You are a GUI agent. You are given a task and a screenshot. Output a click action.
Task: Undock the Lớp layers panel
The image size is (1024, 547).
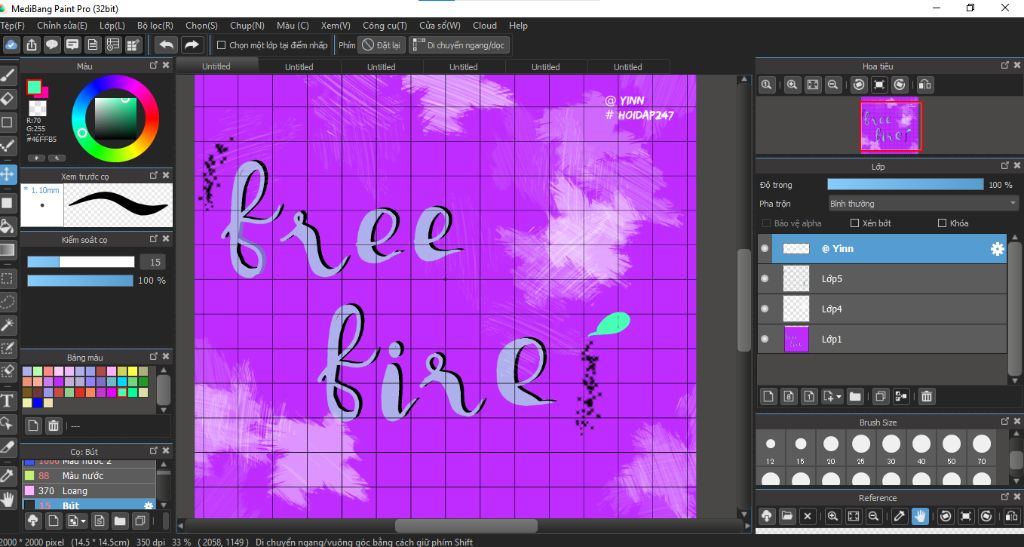coord(1005,166)
